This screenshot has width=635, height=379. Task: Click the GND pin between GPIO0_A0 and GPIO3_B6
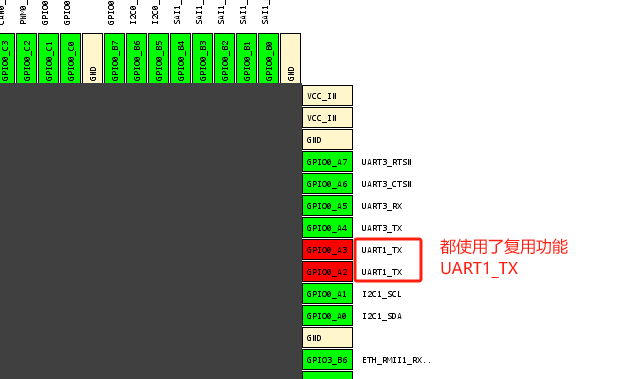coord(327,338)
